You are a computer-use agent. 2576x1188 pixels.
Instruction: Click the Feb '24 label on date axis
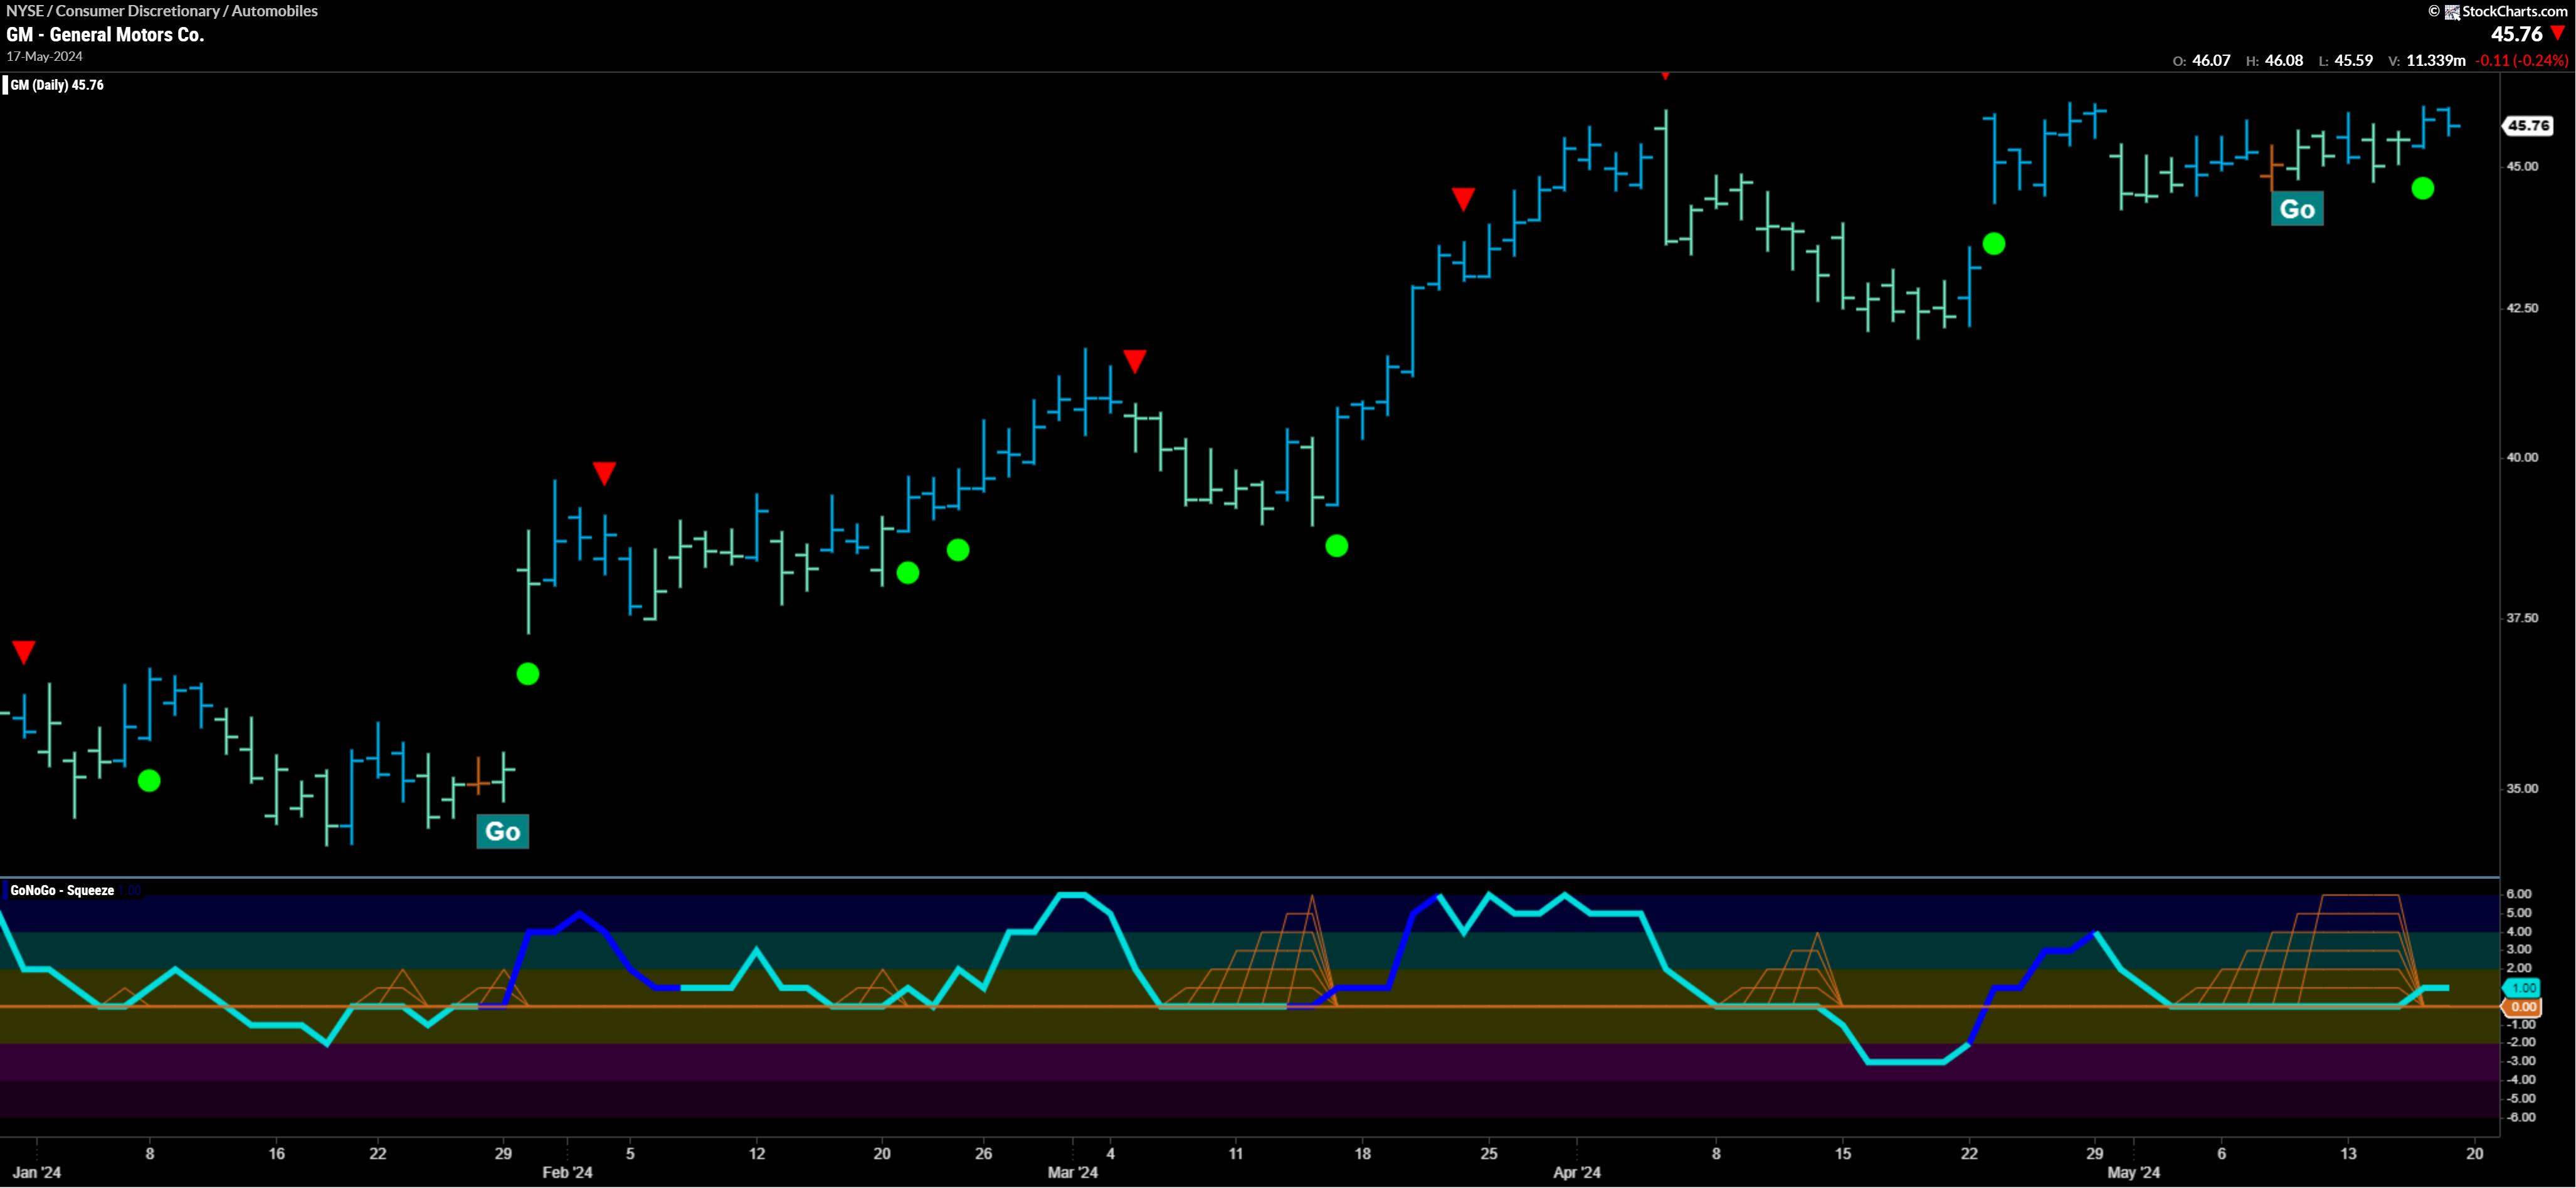coord(567,1172)
